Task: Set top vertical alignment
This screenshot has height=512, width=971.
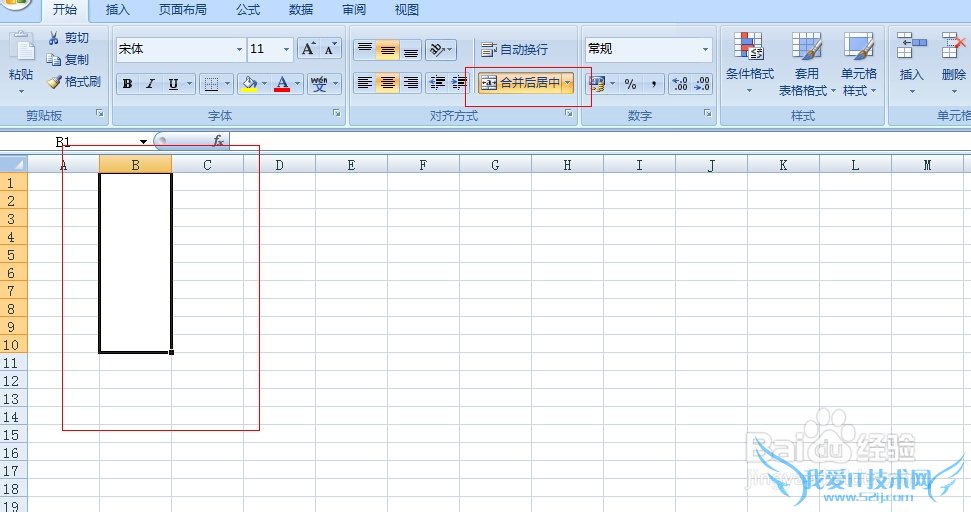Action: [x=365, y=50]
